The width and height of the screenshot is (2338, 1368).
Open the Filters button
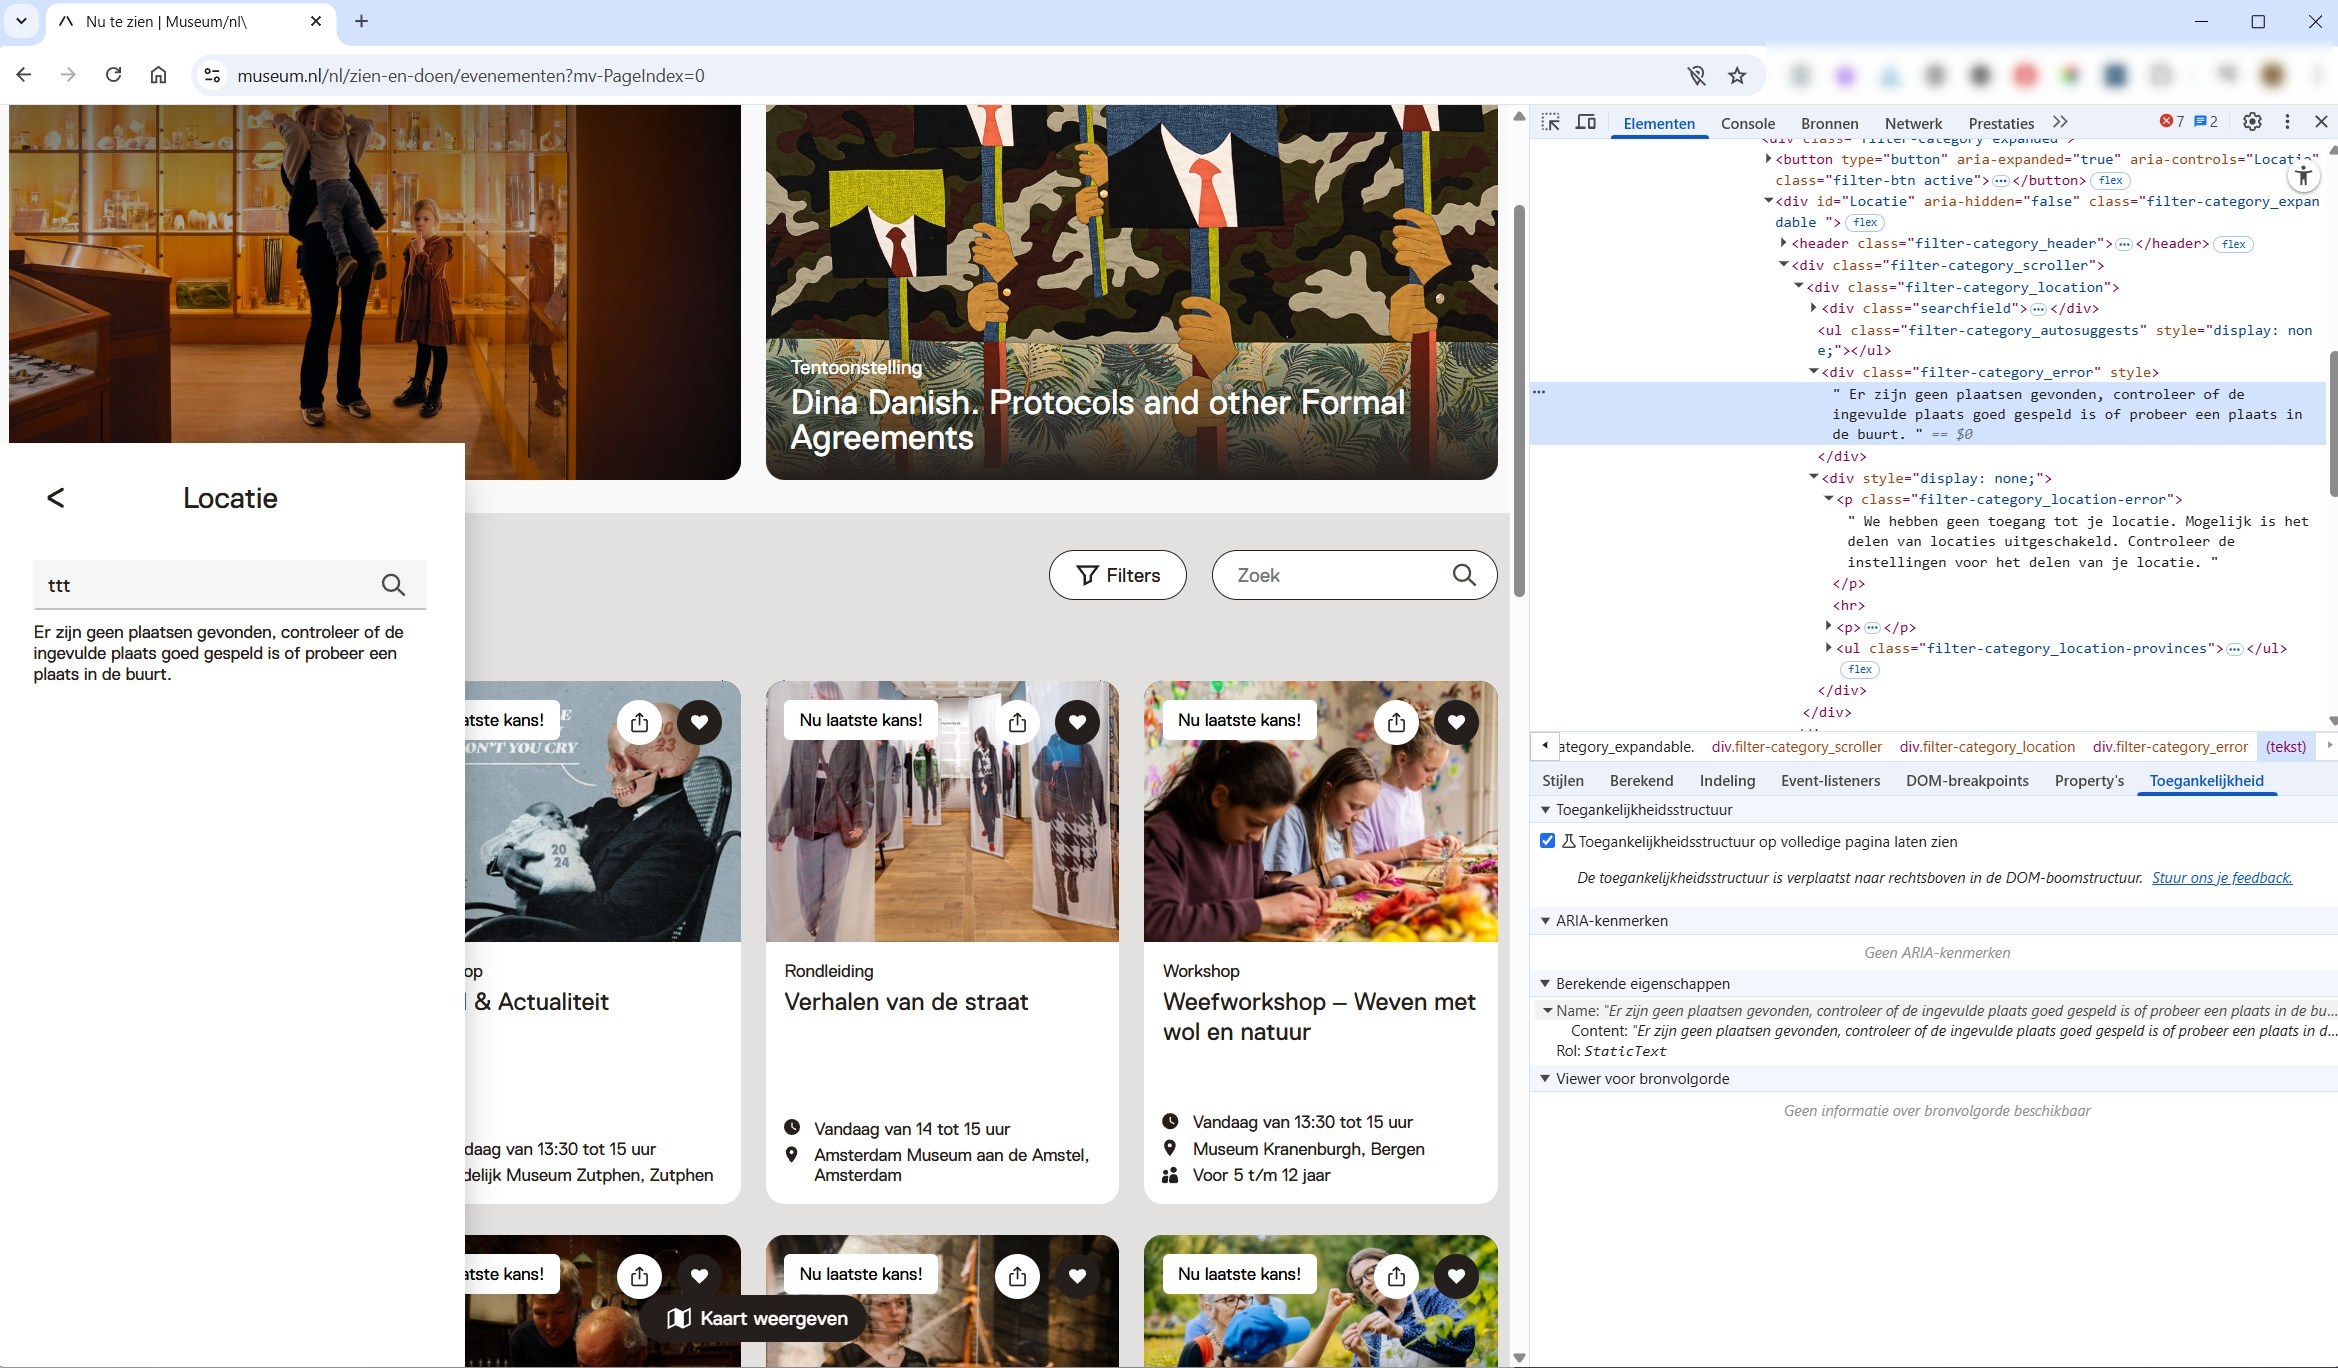1118,575
